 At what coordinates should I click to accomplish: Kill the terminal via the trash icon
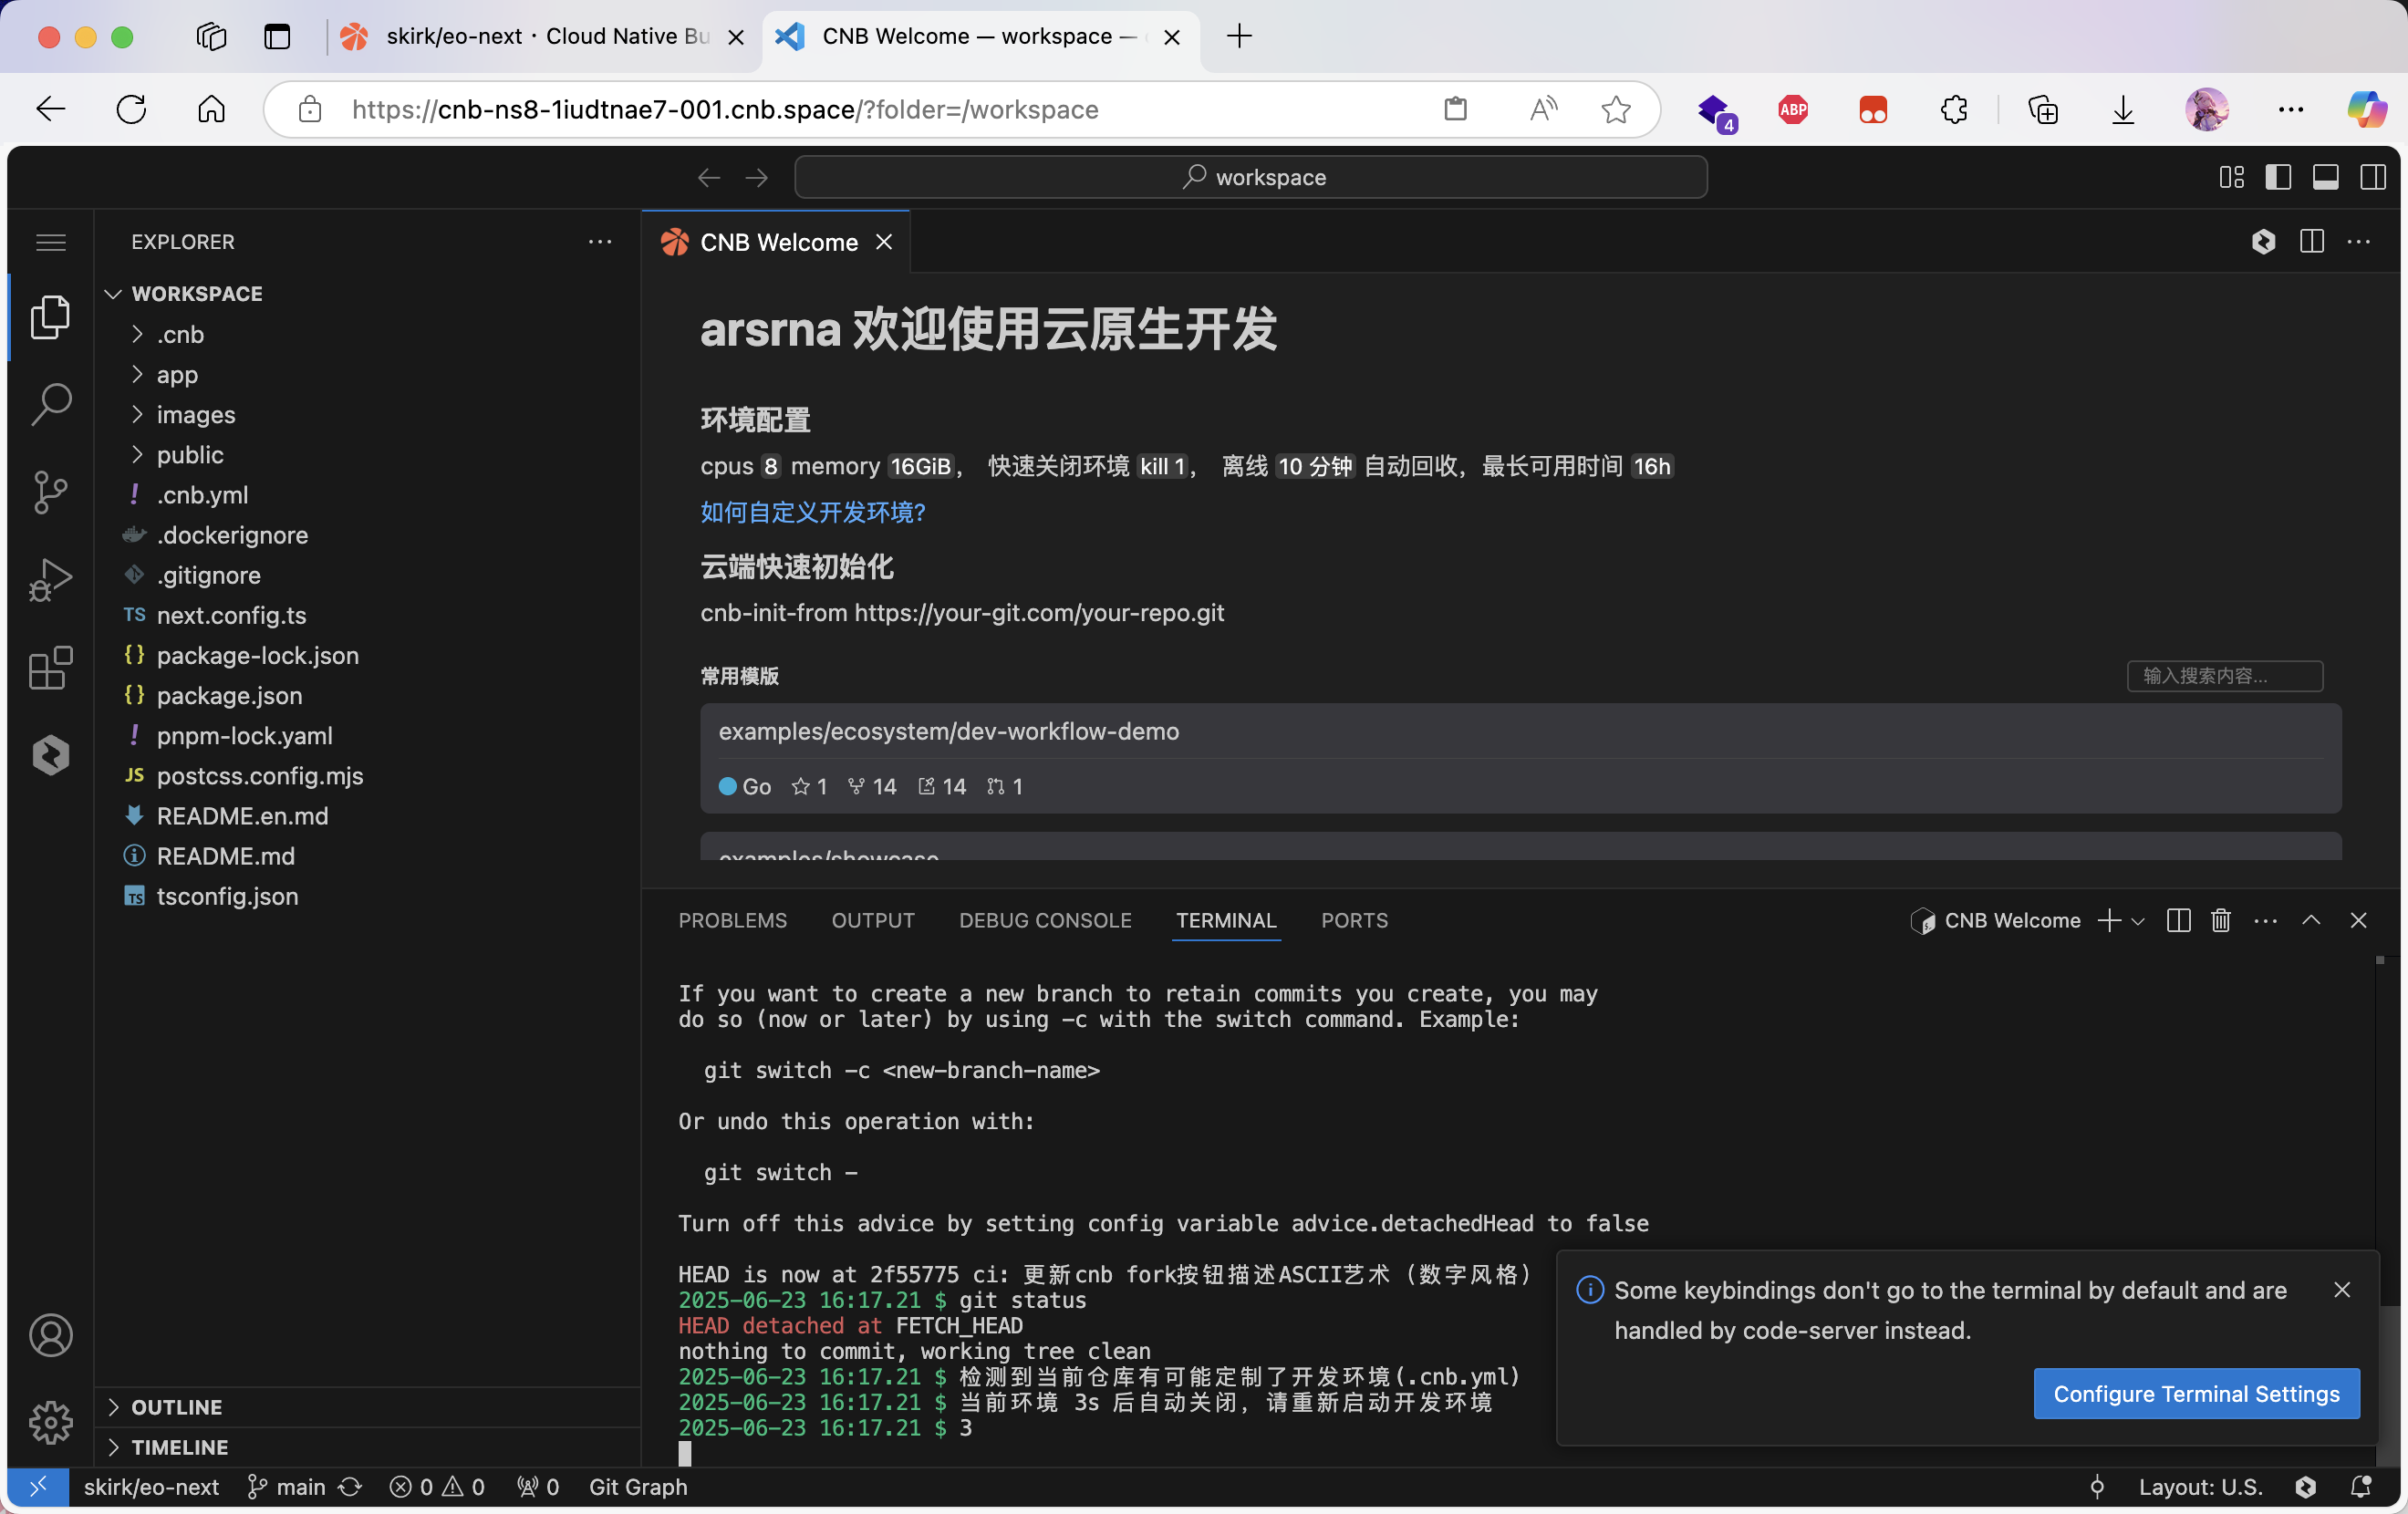coord(2220,920)
